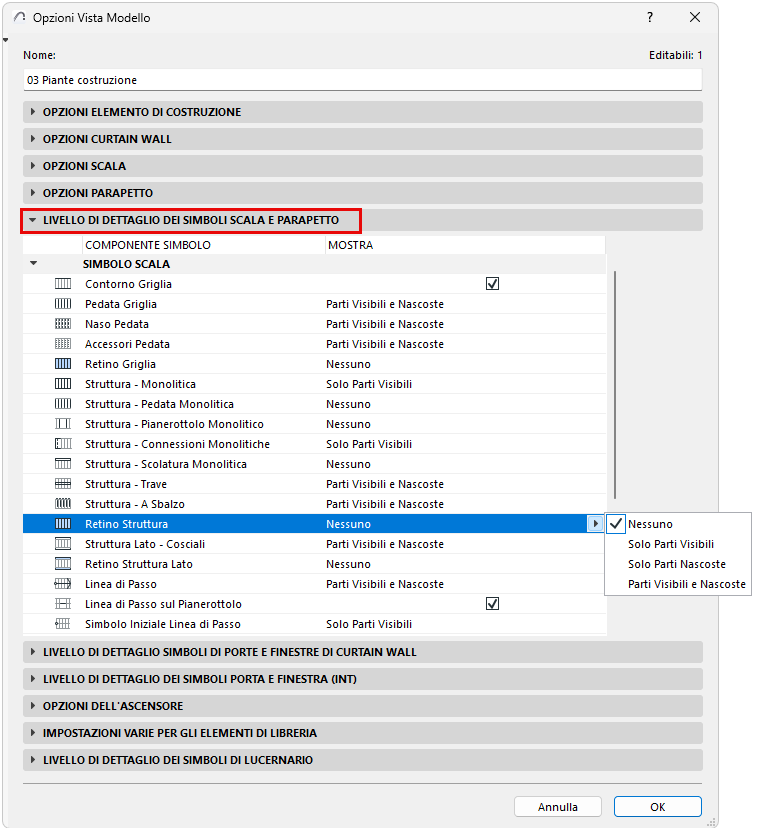Click the Struttura - Connessioni Monolitiche icon

tap(63, 444)
